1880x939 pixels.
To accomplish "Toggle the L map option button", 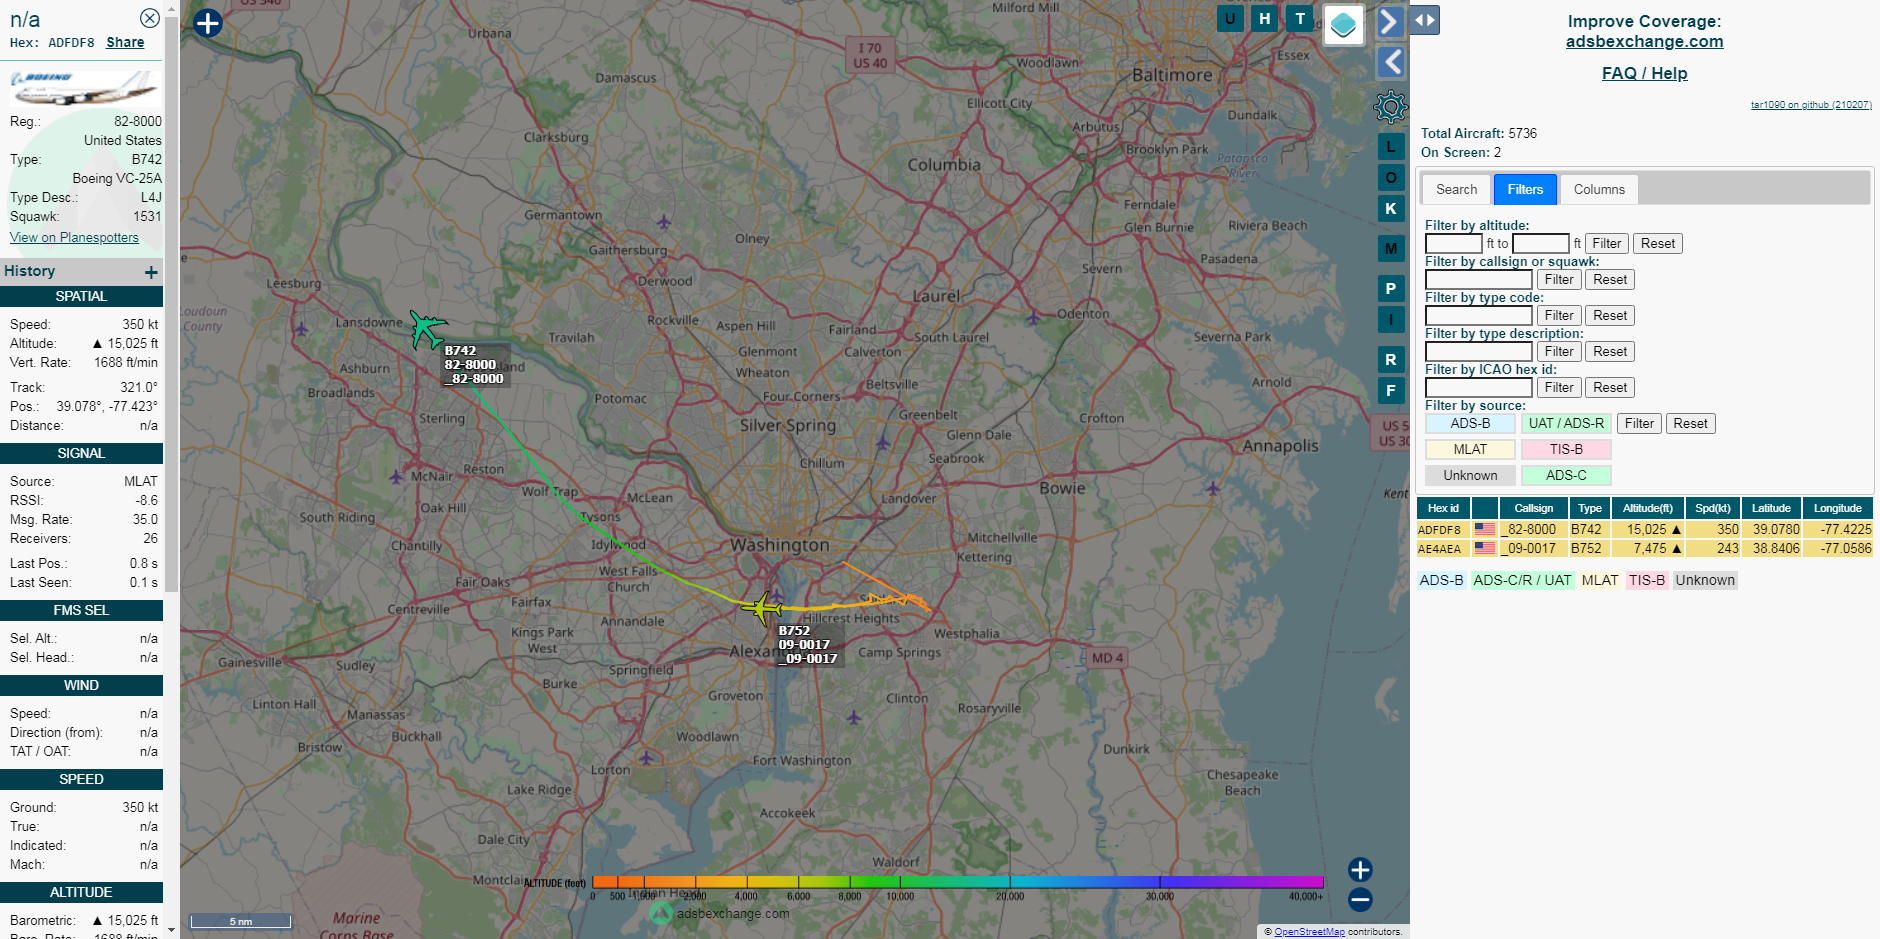I will (x=1391, y=147).
